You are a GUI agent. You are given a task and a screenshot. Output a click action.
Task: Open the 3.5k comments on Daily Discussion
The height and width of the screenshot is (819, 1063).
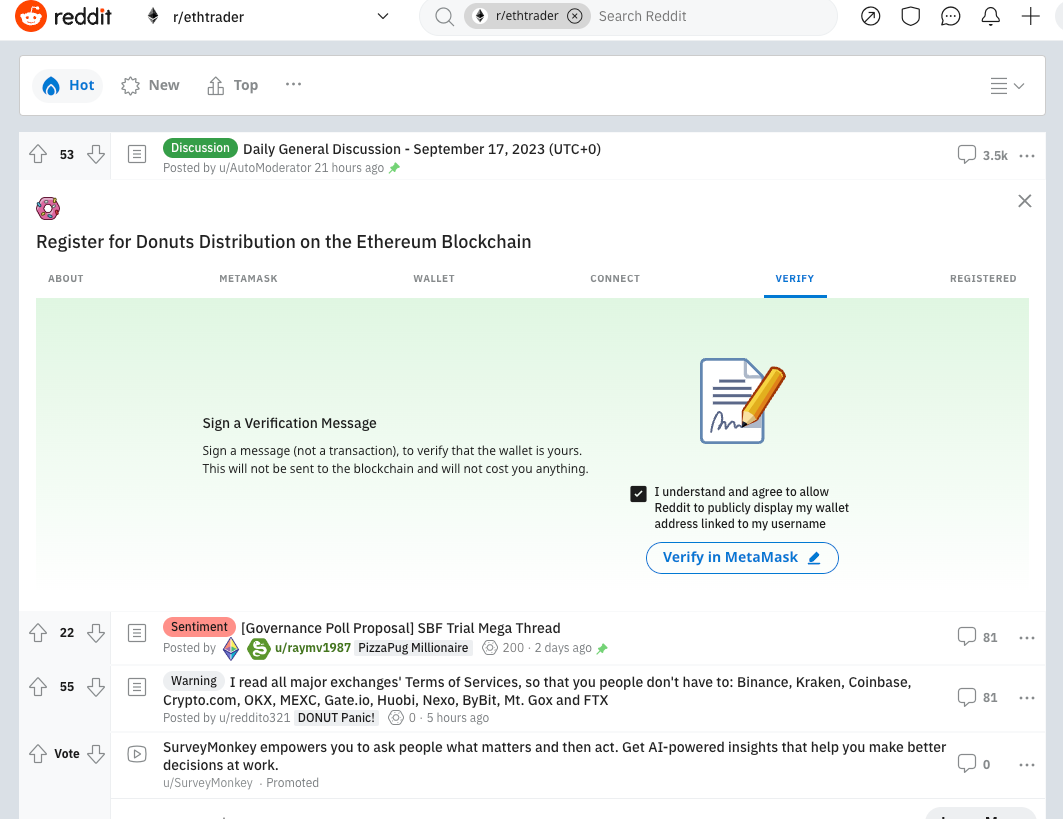tap(982, 155)
